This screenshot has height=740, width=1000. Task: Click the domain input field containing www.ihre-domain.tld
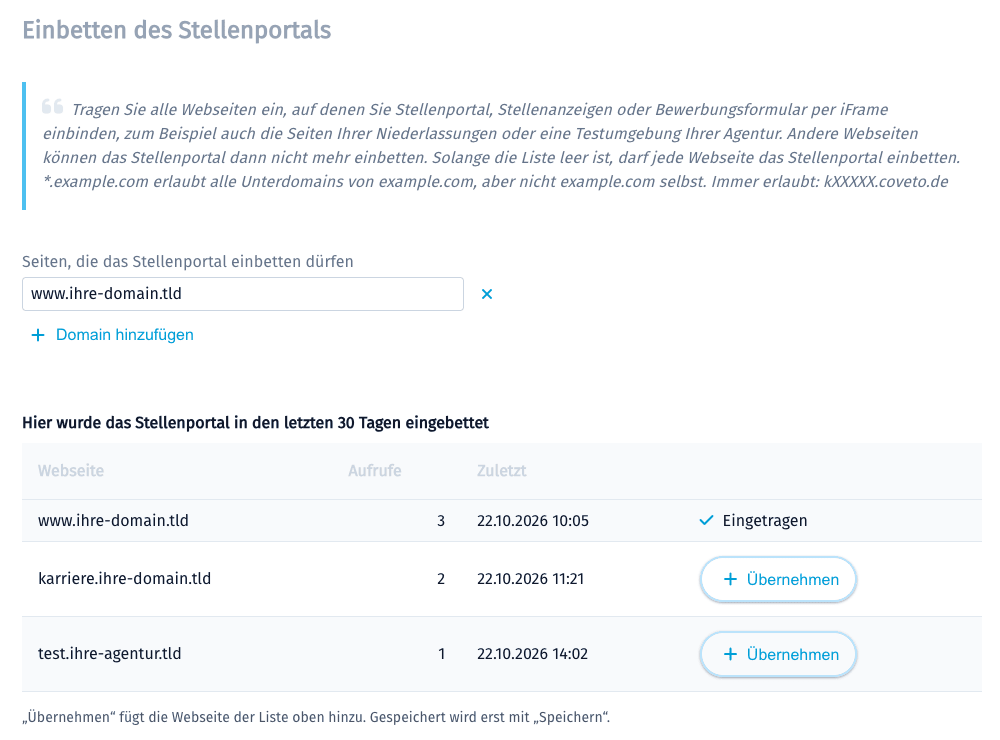point(242,294)
